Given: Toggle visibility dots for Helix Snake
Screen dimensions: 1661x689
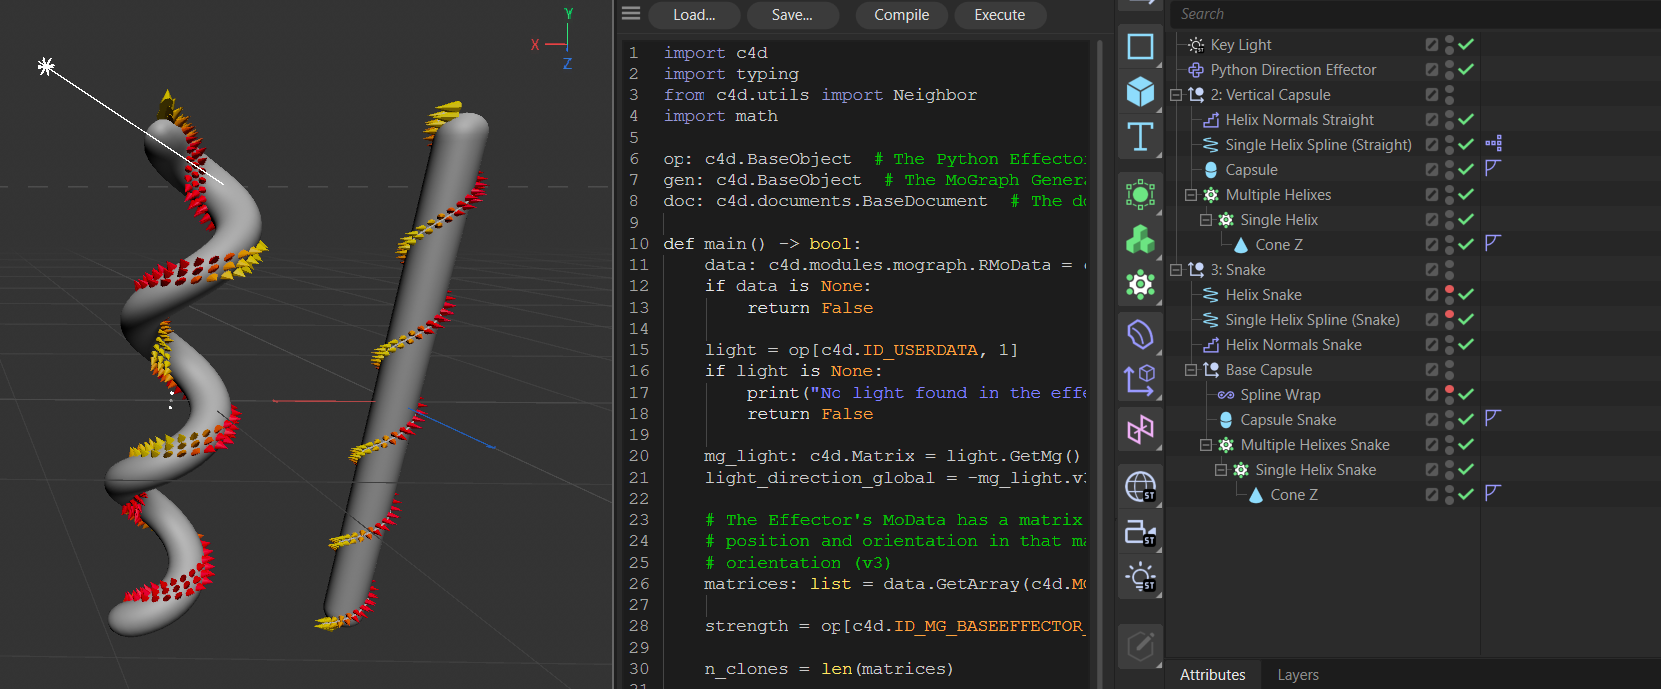Looking at the screenshot, I should click(x=1449, y=295).
